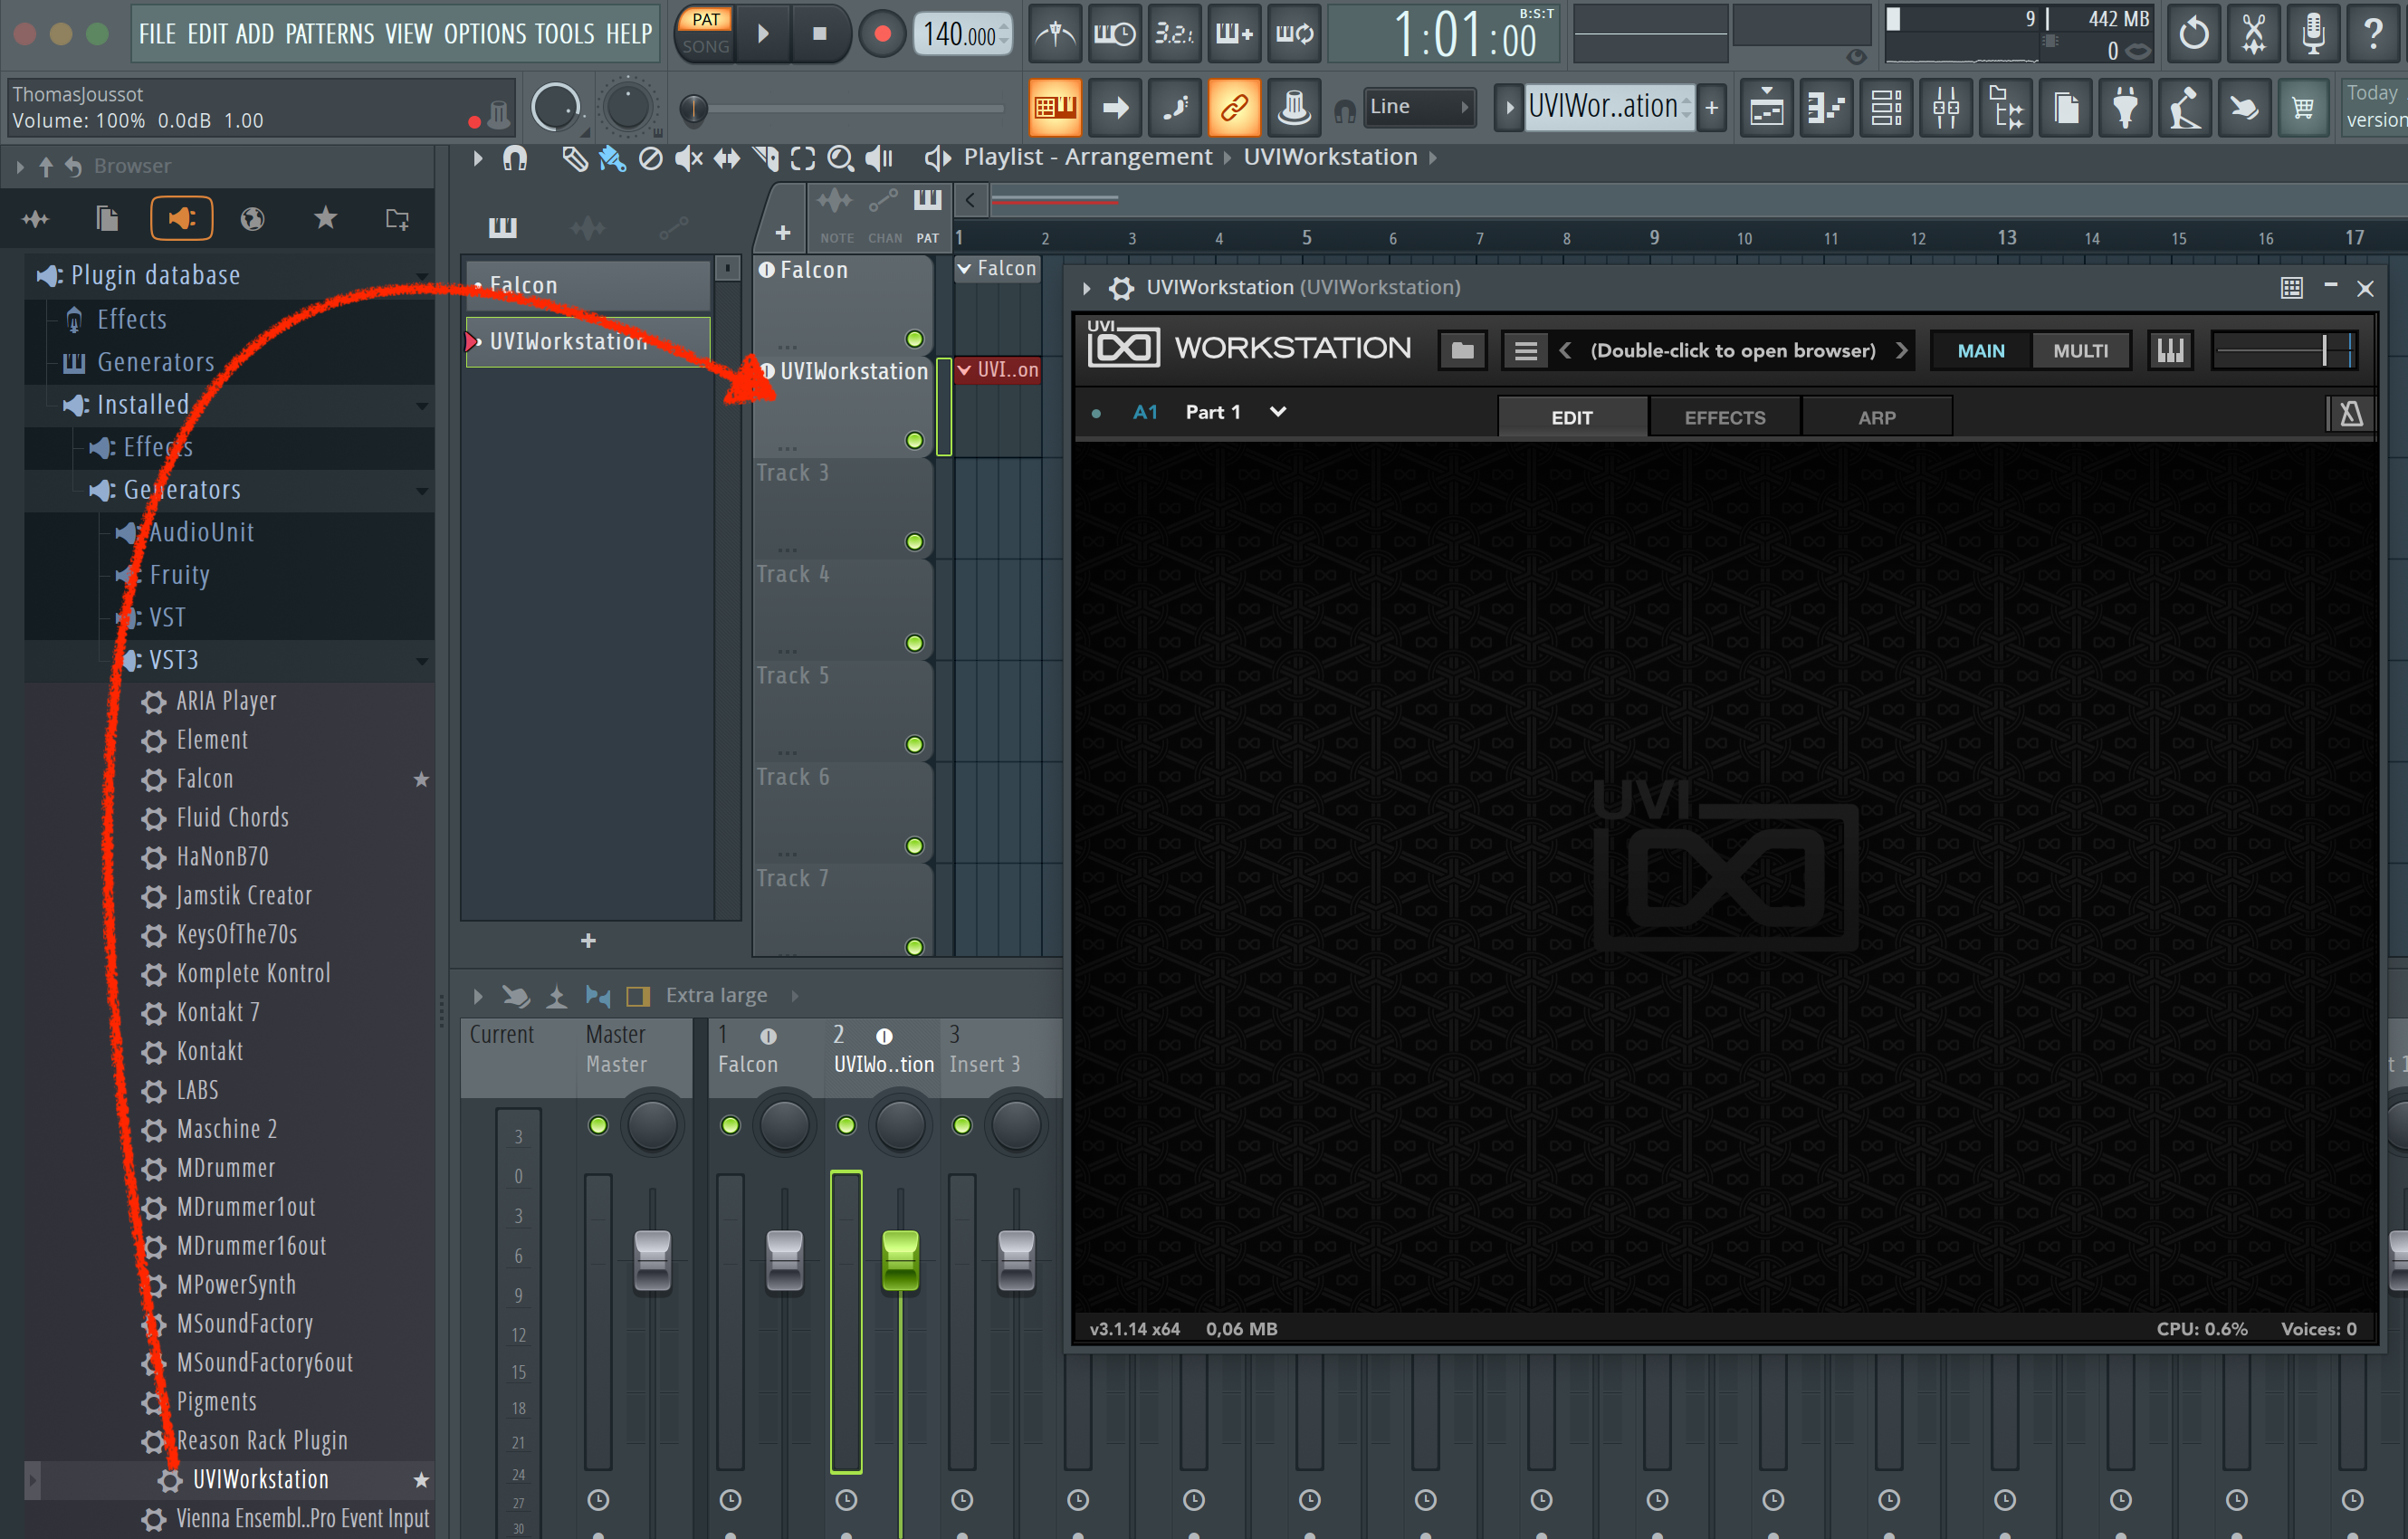Open the FILE menu

click(157, 34)
